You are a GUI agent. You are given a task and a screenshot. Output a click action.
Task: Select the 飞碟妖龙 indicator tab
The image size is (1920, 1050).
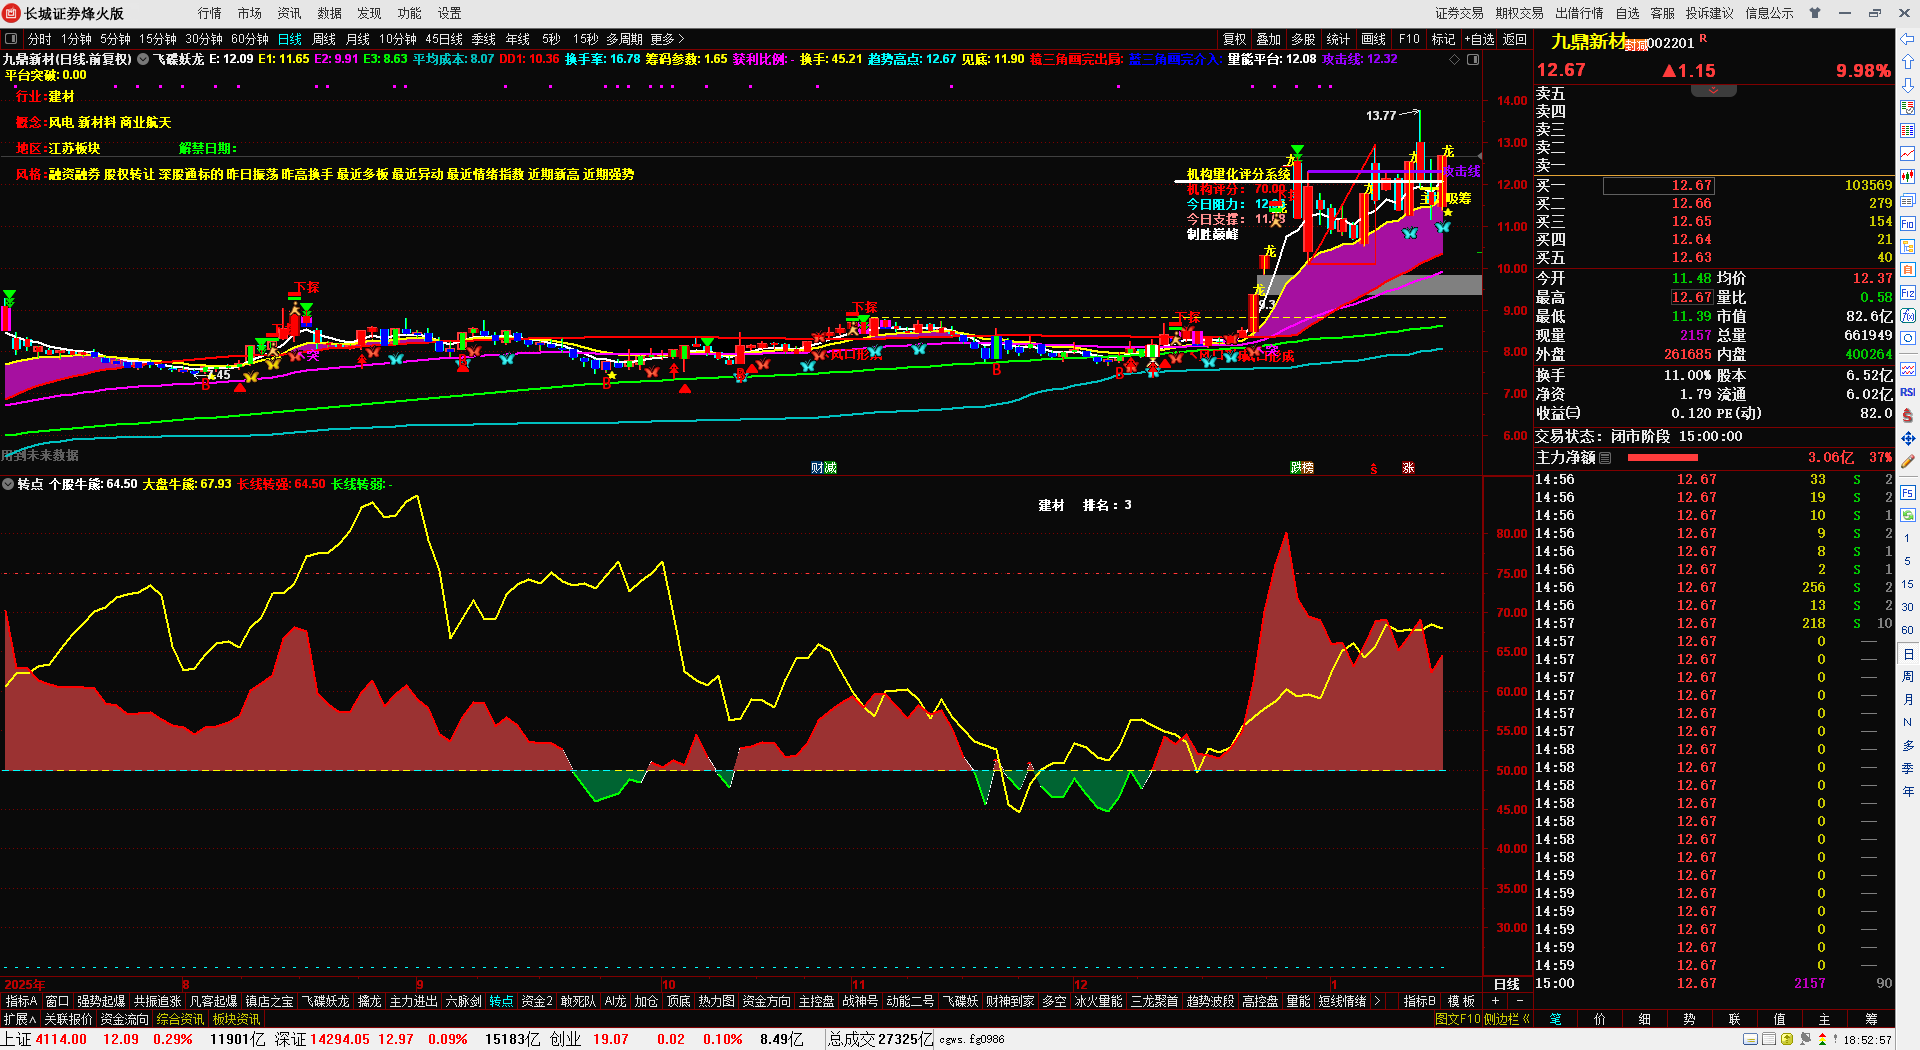pyautogui.click(x=326, y=1001)
